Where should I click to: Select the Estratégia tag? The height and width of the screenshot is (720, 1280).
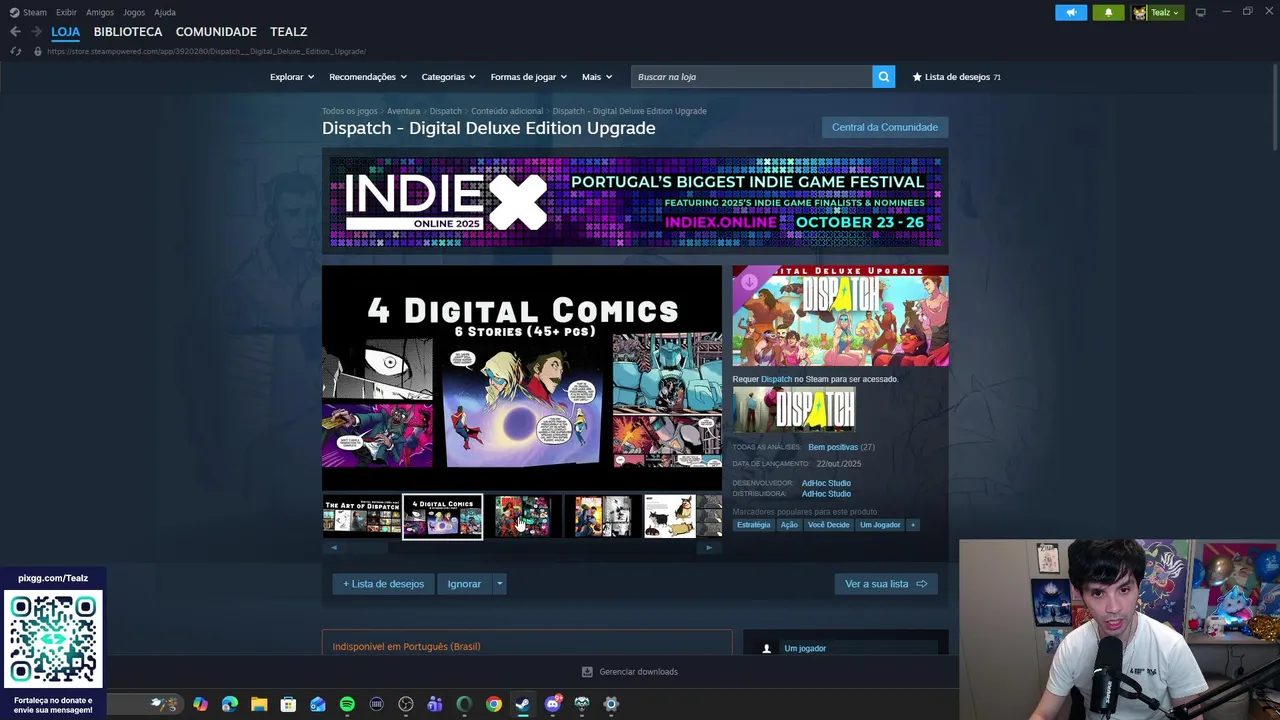pos(754,525)
